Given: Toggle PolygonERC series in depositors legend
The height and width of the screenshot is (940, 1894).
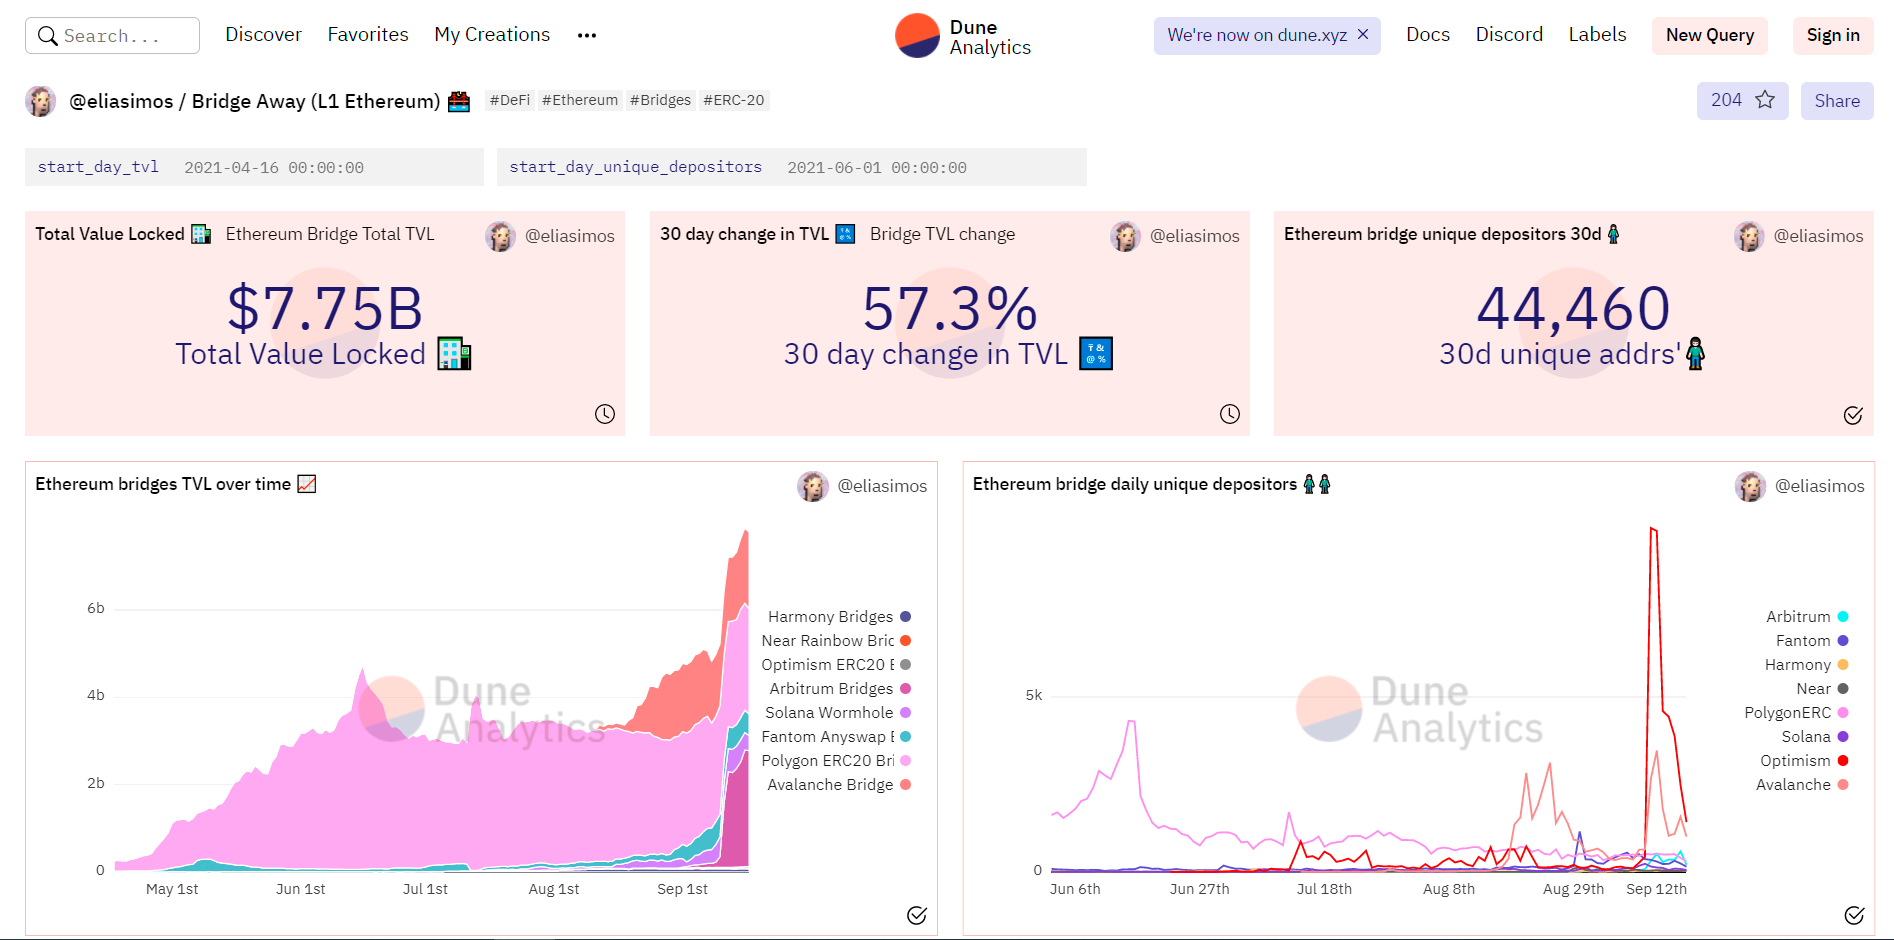Looking at the screenshot, I should point(1797,713).
